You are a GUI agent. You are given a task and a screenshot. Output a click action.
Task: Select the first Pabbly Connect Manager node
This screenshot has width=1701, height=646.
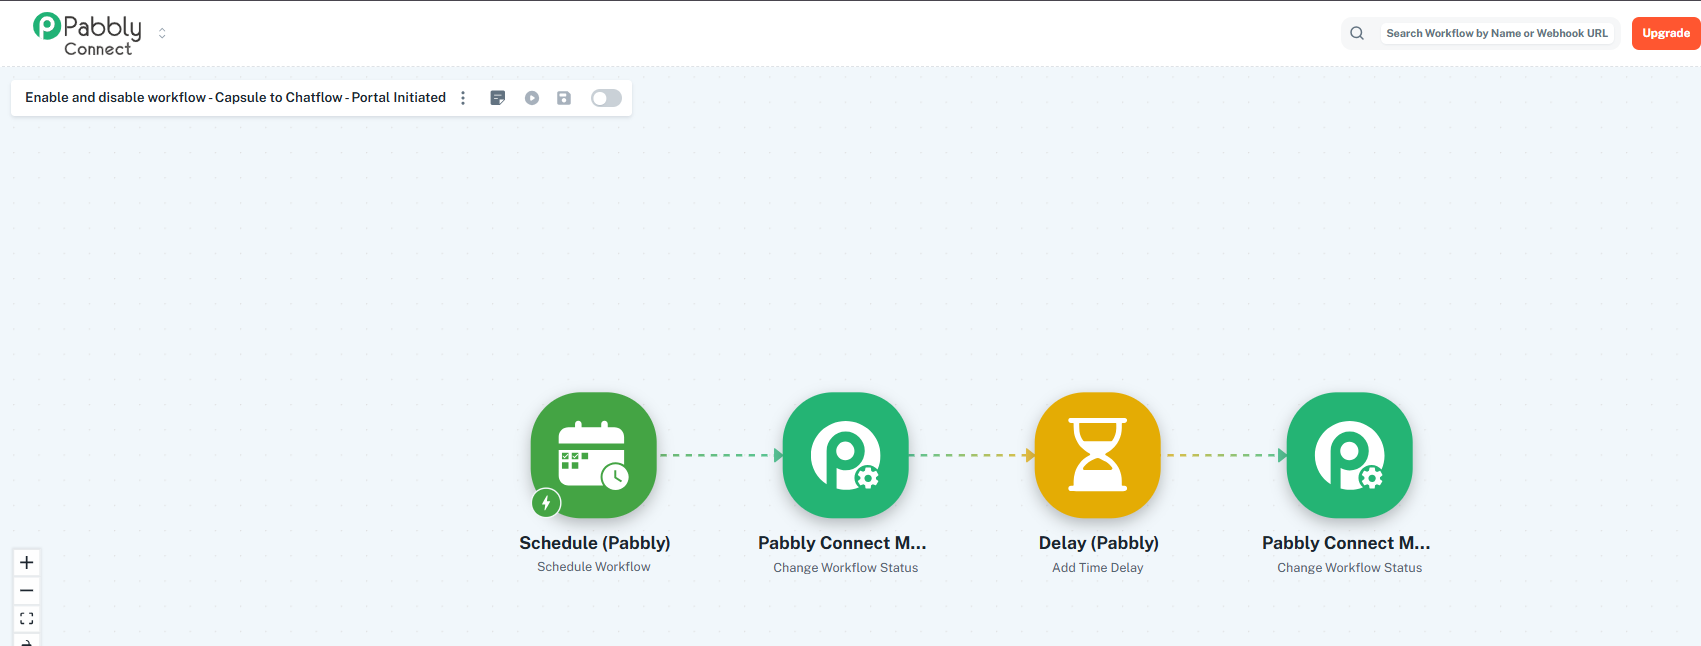click(846, 455)
